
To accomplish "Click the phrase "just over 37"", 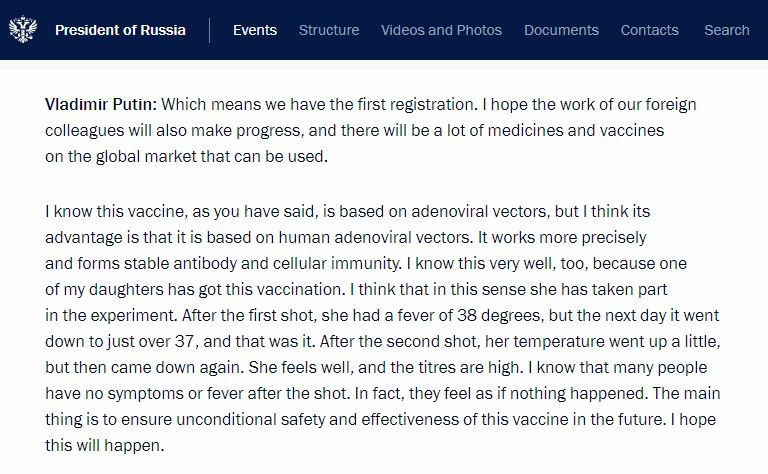I will 152,341.
